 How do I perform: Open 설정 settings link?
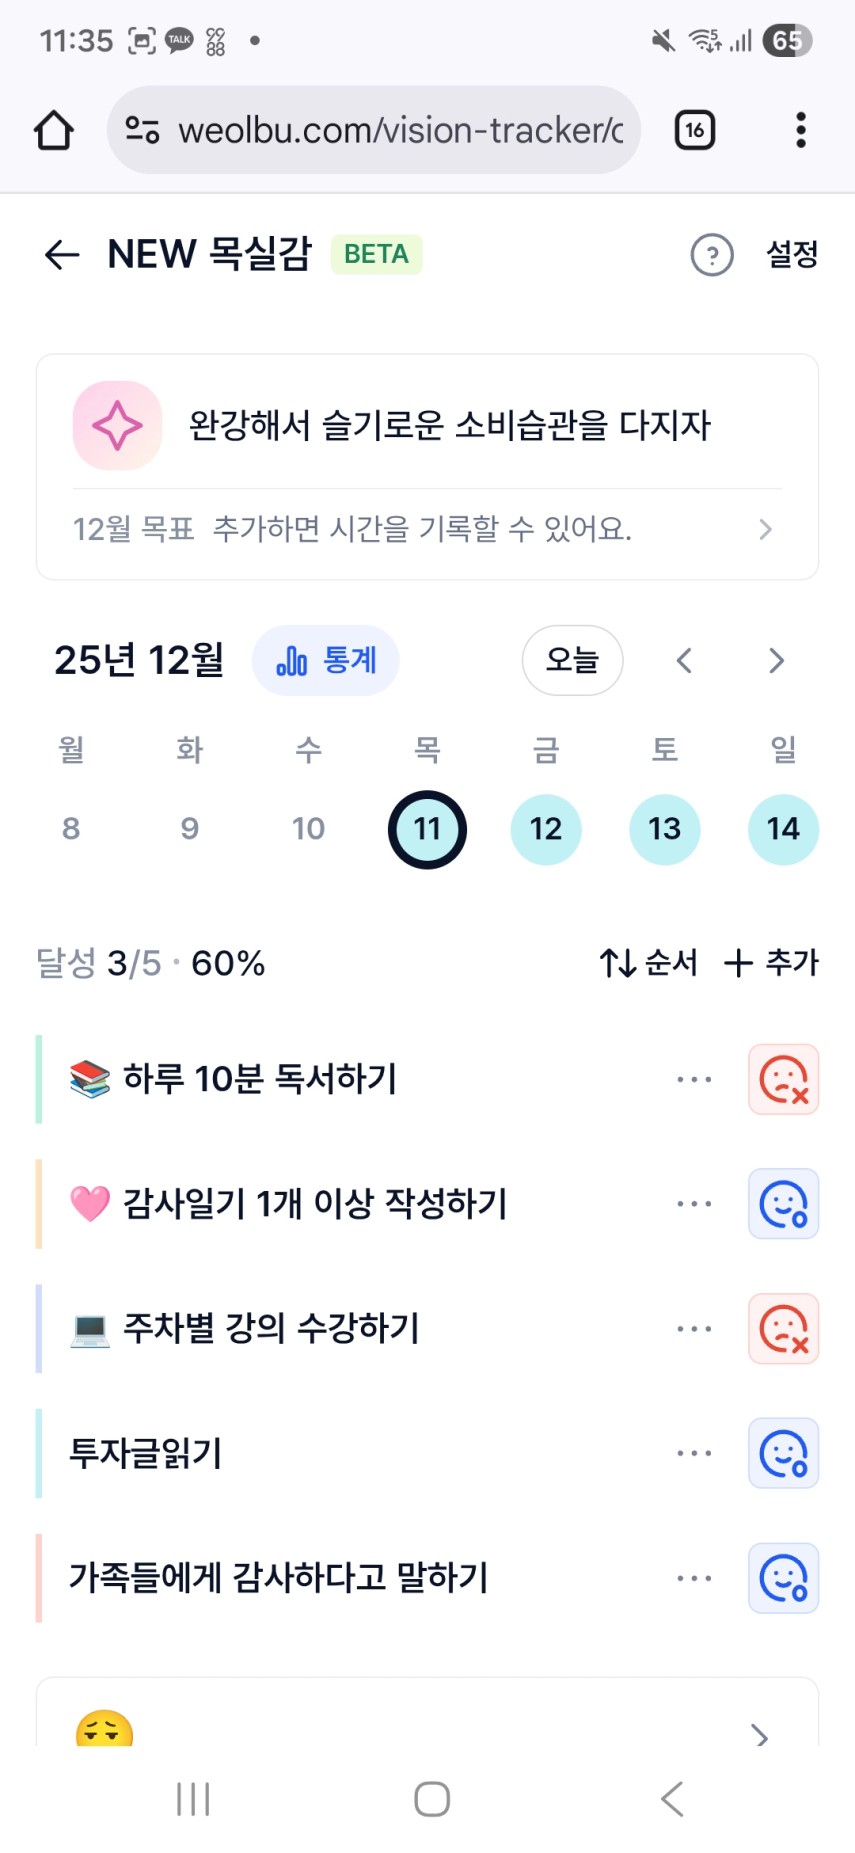click(792, 255)
